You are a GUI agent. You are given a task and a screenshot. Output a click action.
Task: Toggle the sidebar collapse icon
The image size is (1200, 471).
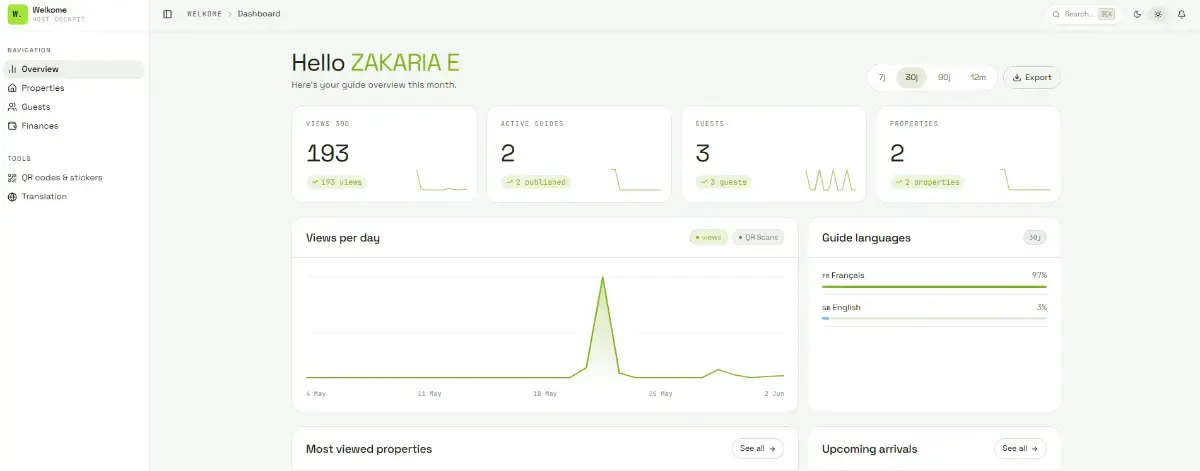click(167, 14)
